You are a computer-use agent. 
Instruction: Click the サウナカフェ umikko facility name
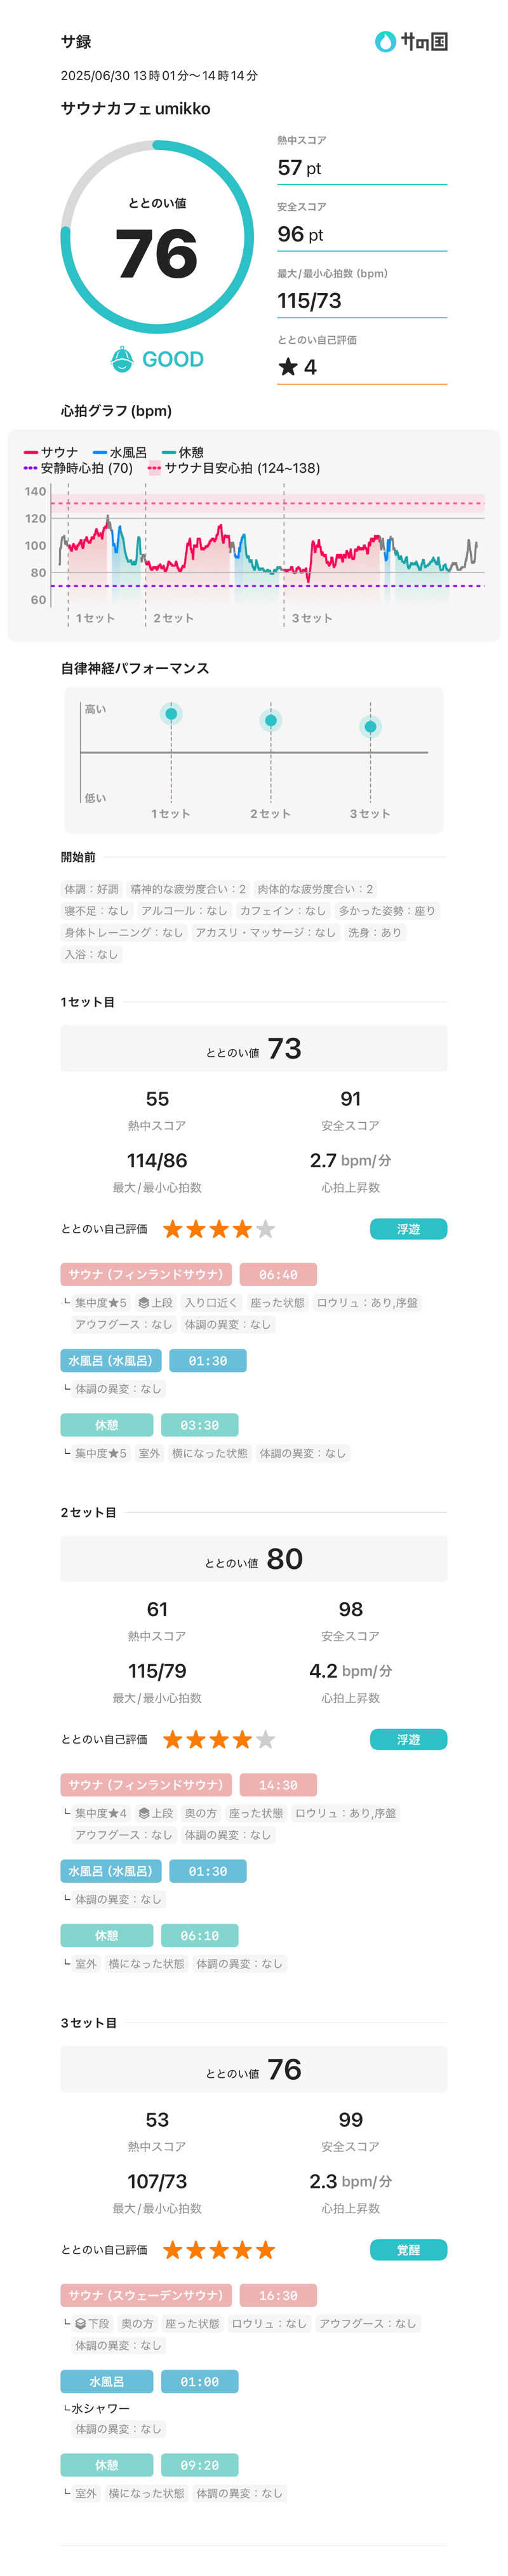tap(135, 109)
